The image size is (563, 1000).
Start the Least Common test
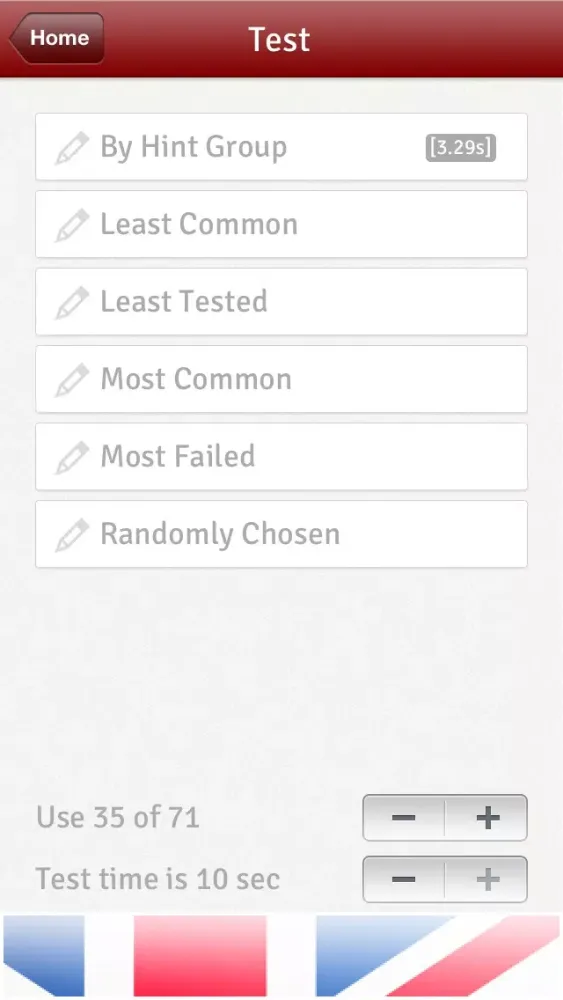(281, 224)
